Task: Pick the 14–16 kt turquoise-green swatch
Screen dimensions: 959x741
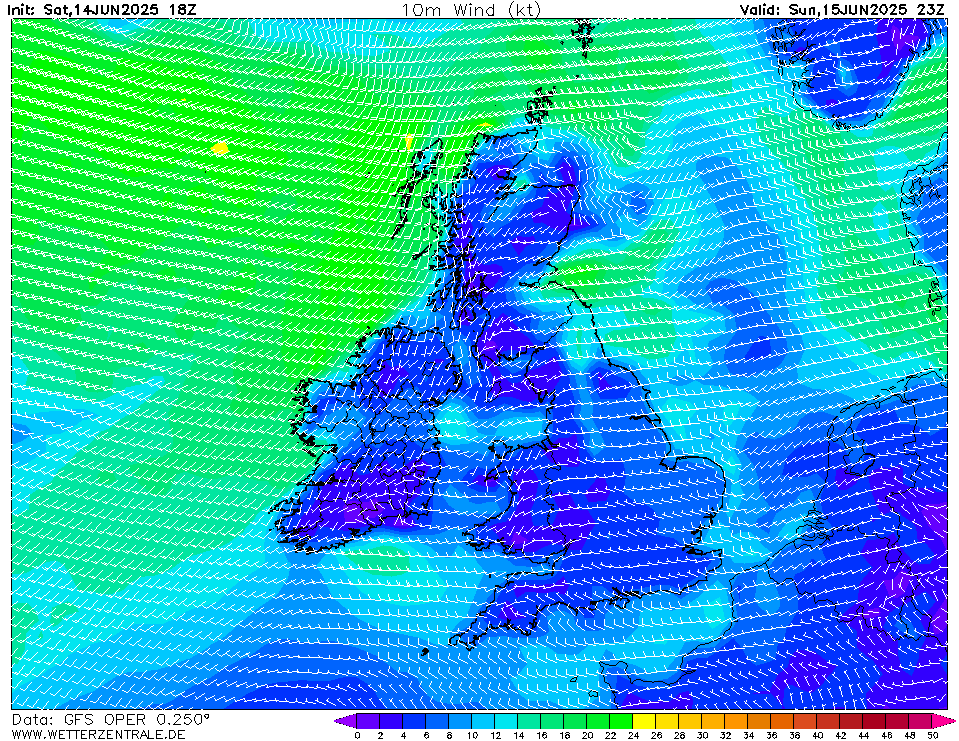Action: pyautogui.click(x=529, y=721)
